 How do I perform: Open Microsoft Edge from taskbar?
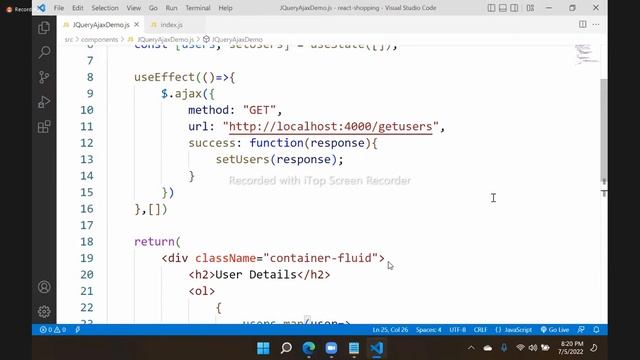point(309,348)
